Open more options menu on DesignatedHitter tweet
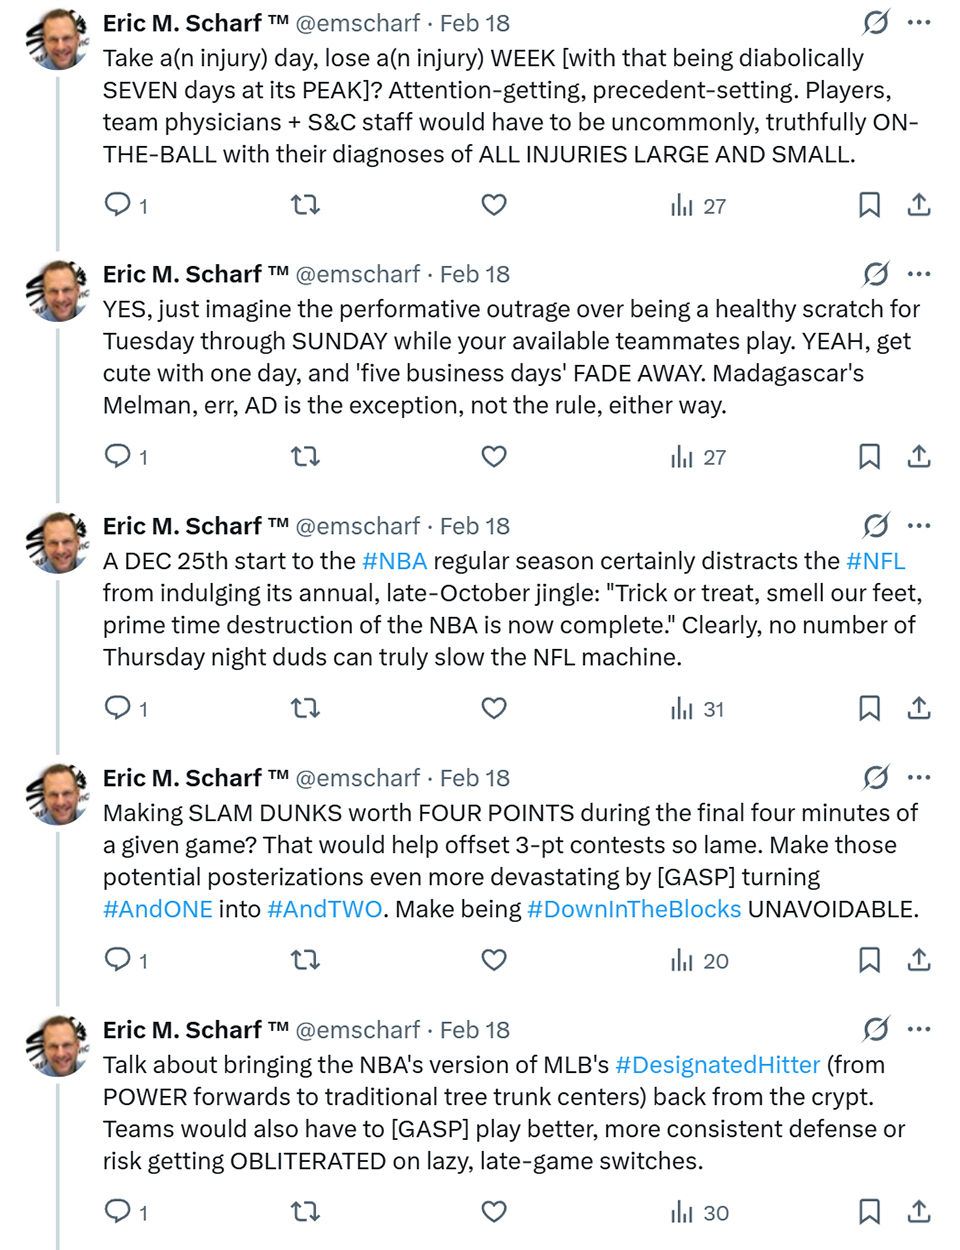 919,1029
